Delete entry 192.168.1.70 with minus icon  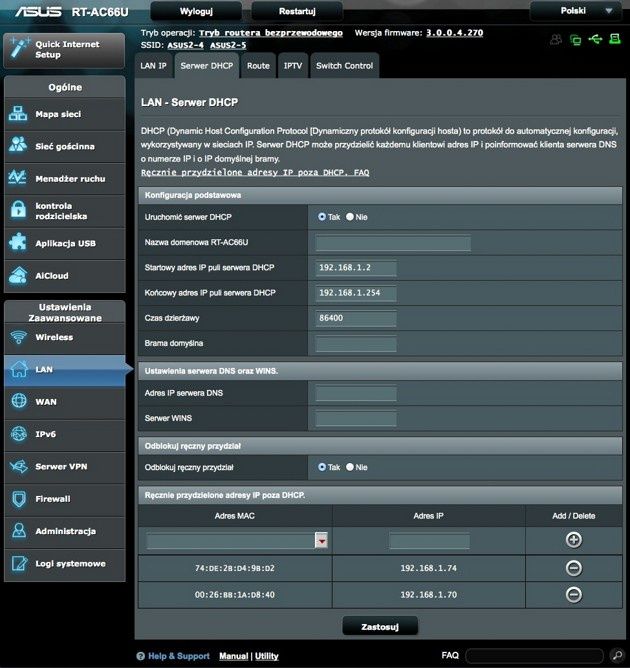(x=574, y=594)
